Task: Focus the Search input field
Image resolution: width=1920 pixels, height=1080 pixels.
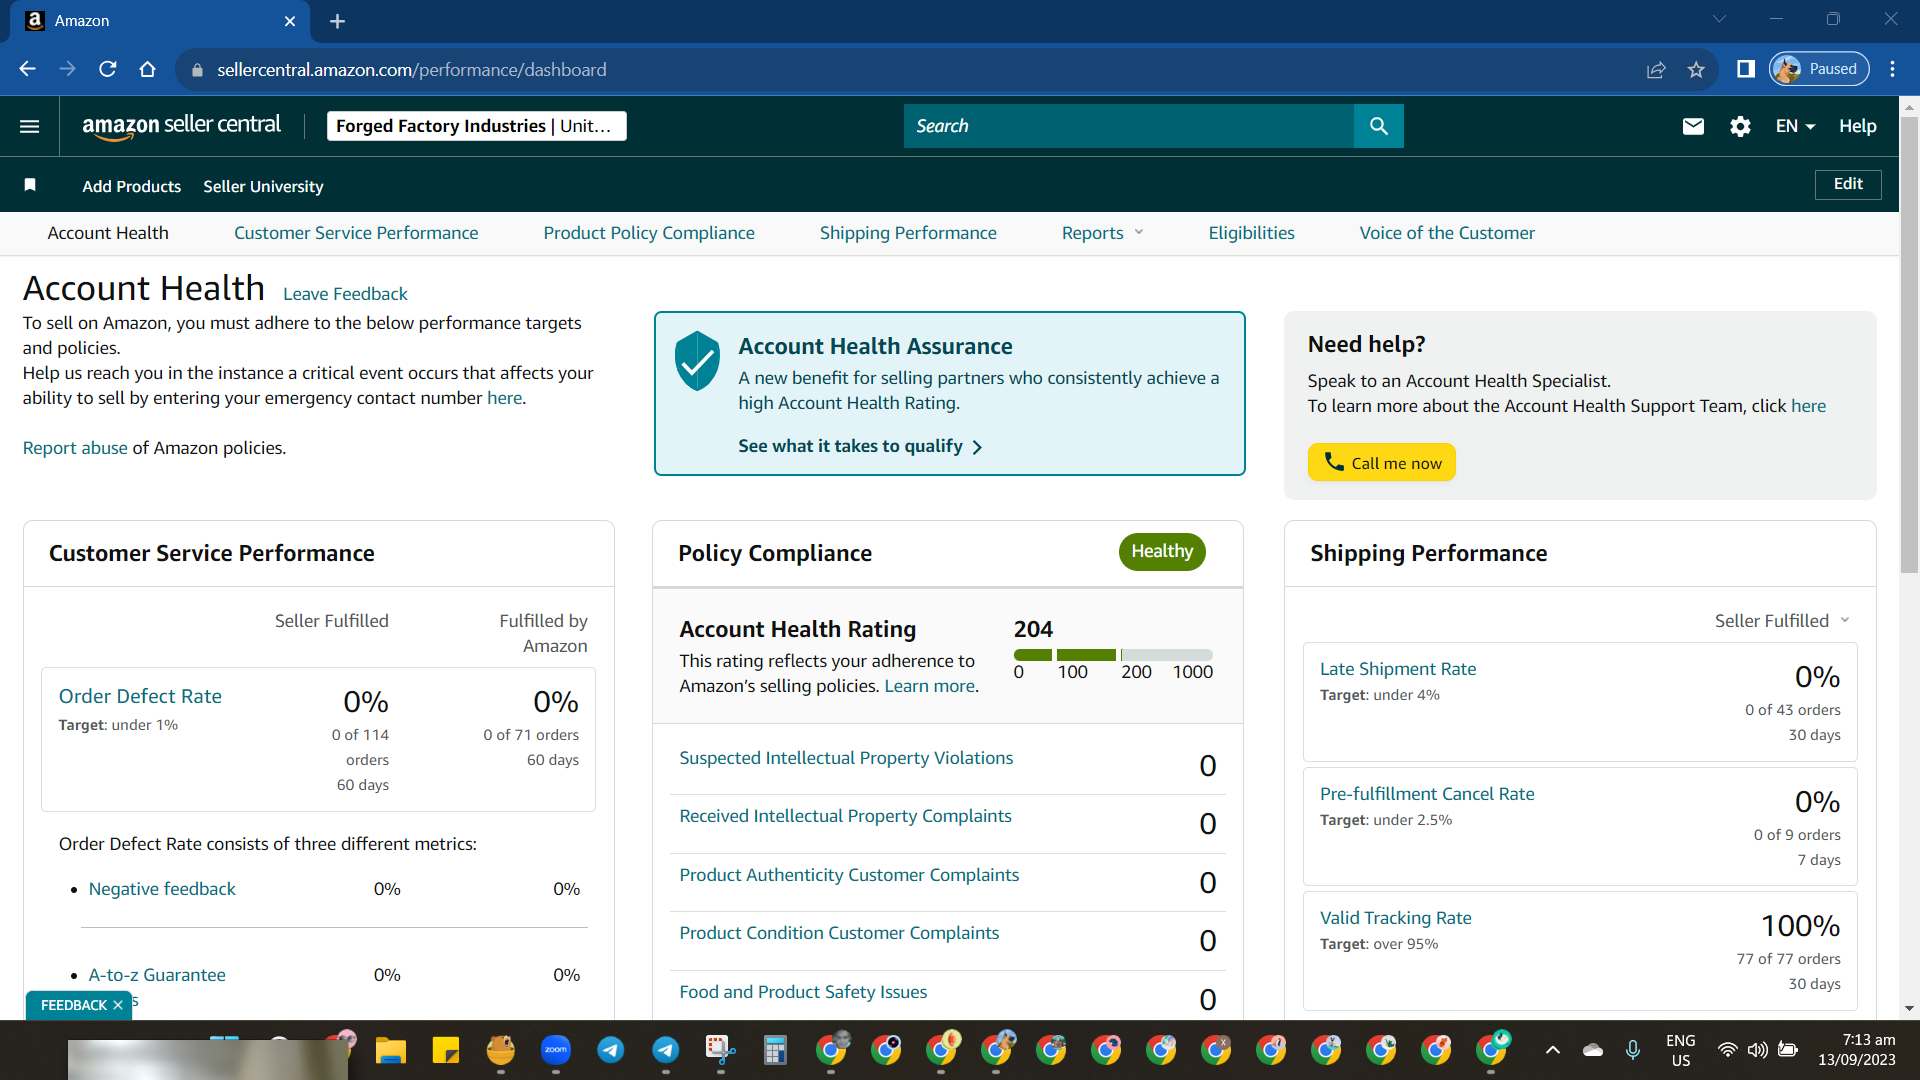Action: tap(1129, 126)
